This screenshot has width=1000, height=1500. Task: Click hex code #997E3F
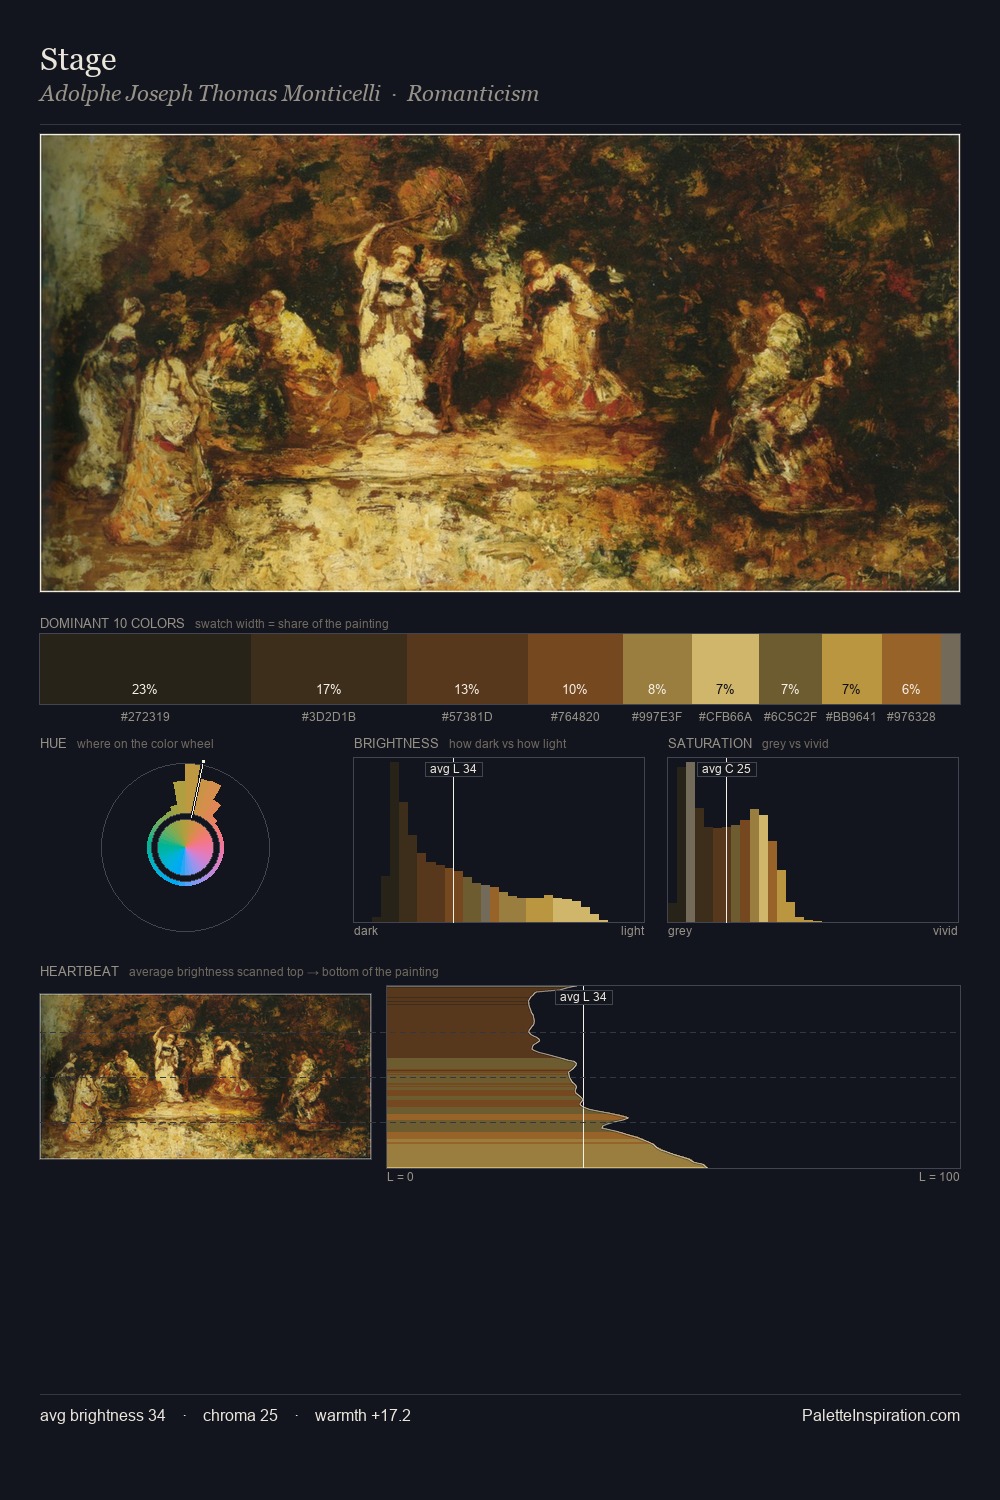point(657,717)
